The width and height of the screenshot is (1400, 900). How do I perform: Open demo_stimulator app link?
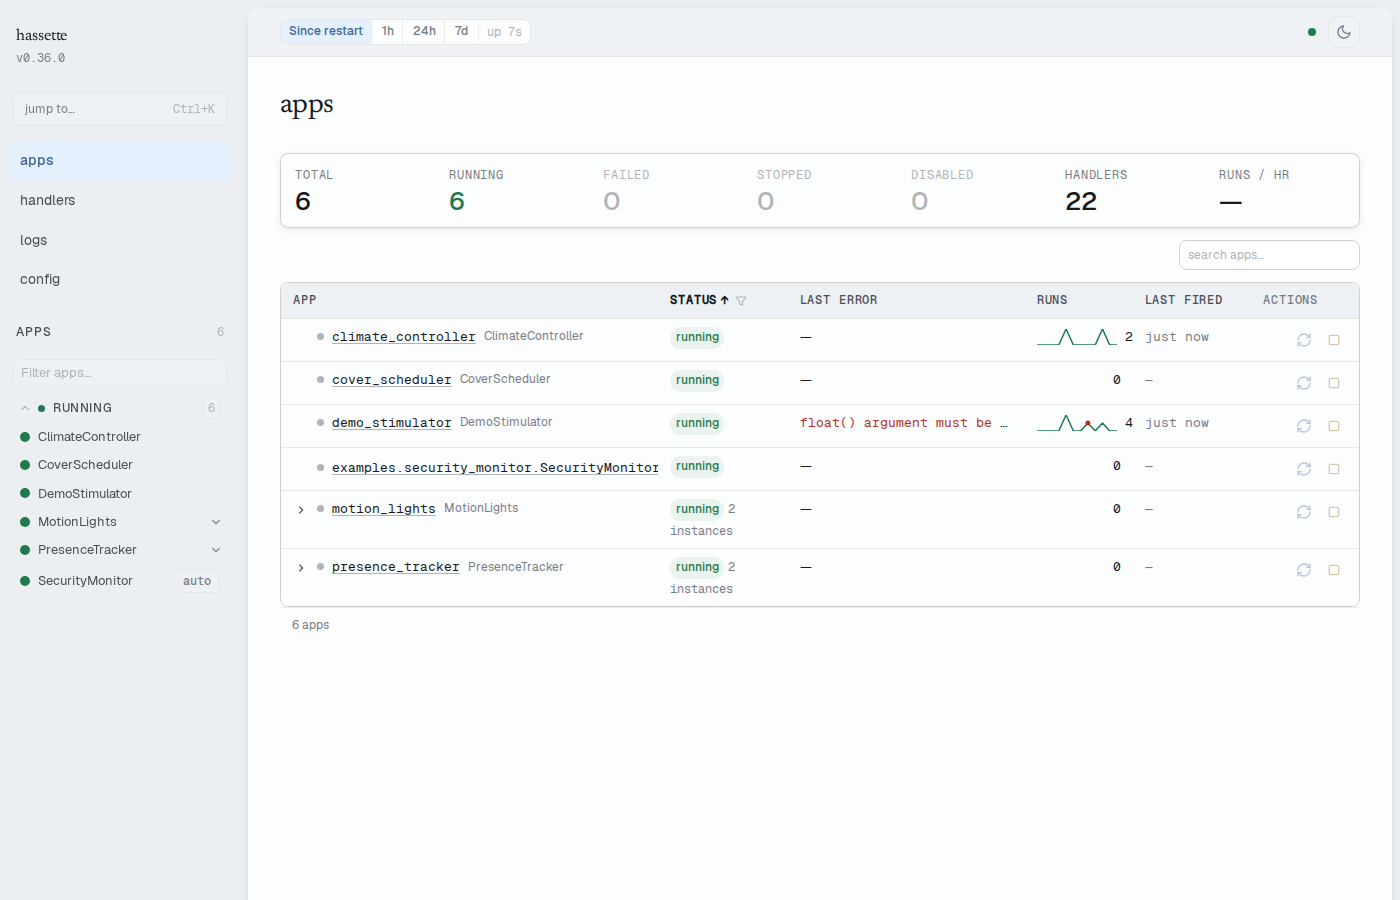(x=392, y=423)
